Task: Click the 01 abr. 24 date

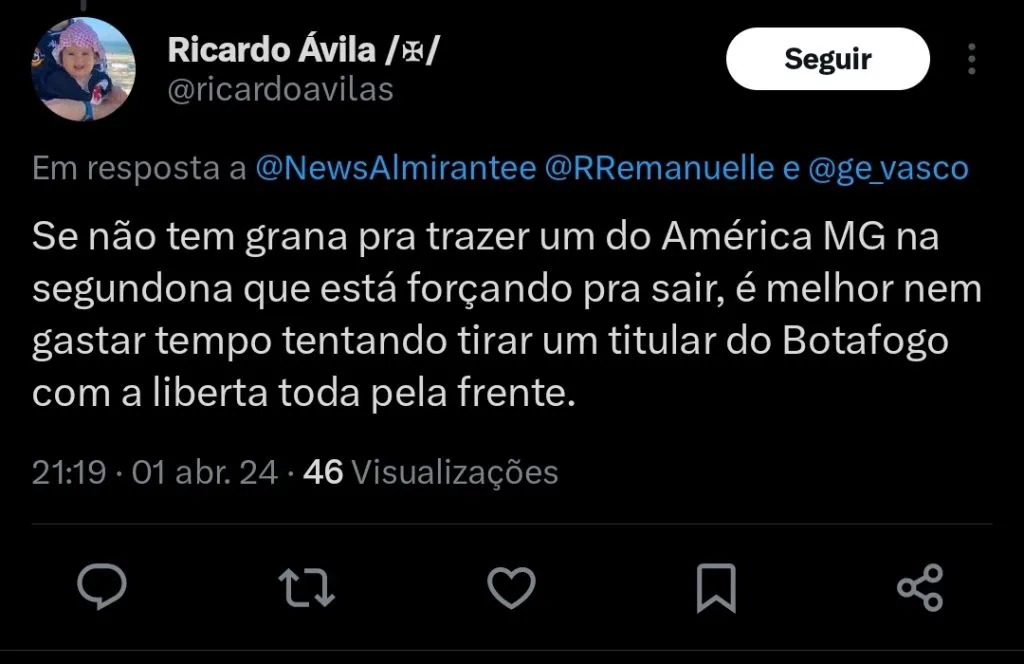Action: (205, 472)
